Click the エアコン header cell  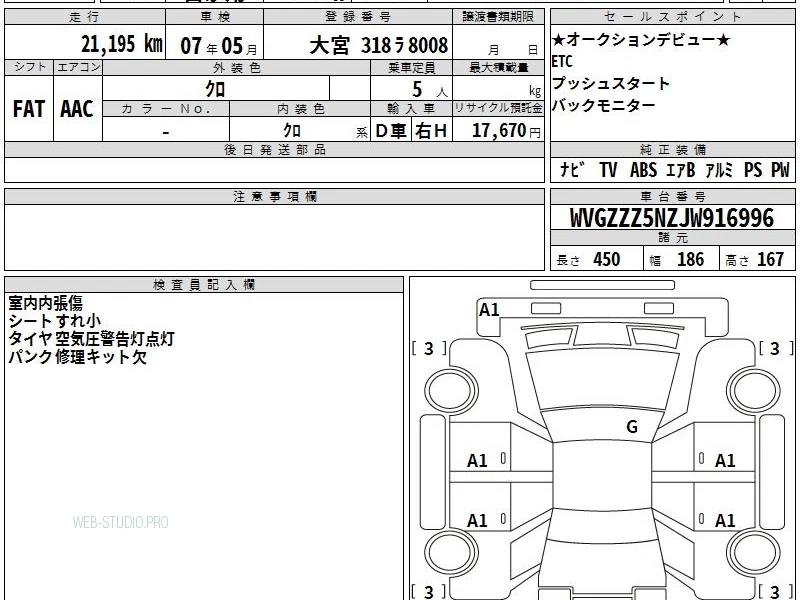[x=78, y=67]
